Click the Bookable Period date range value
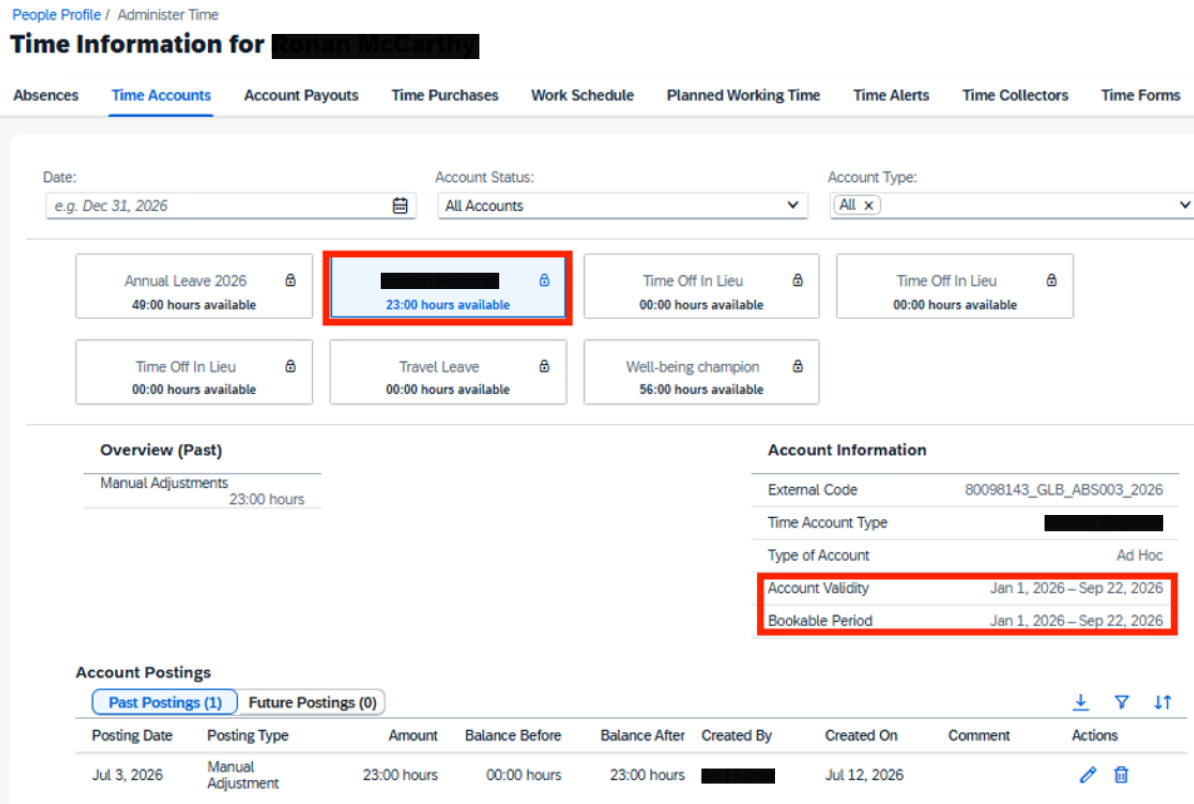Image resolution: width=1194 pixels, height=804 pixels. click(1076, 621)
